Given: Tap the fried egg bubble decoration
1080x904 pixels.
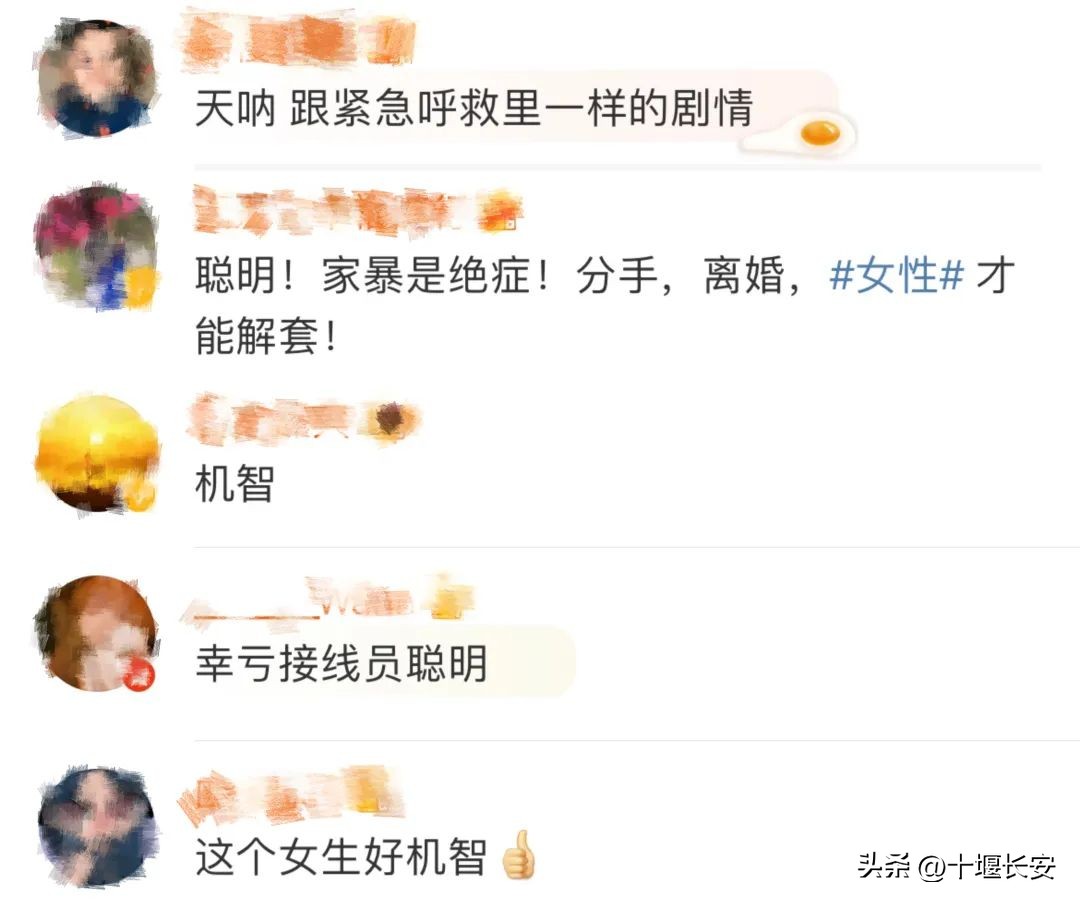Looking at the screenshot, I should coord(804,133).
